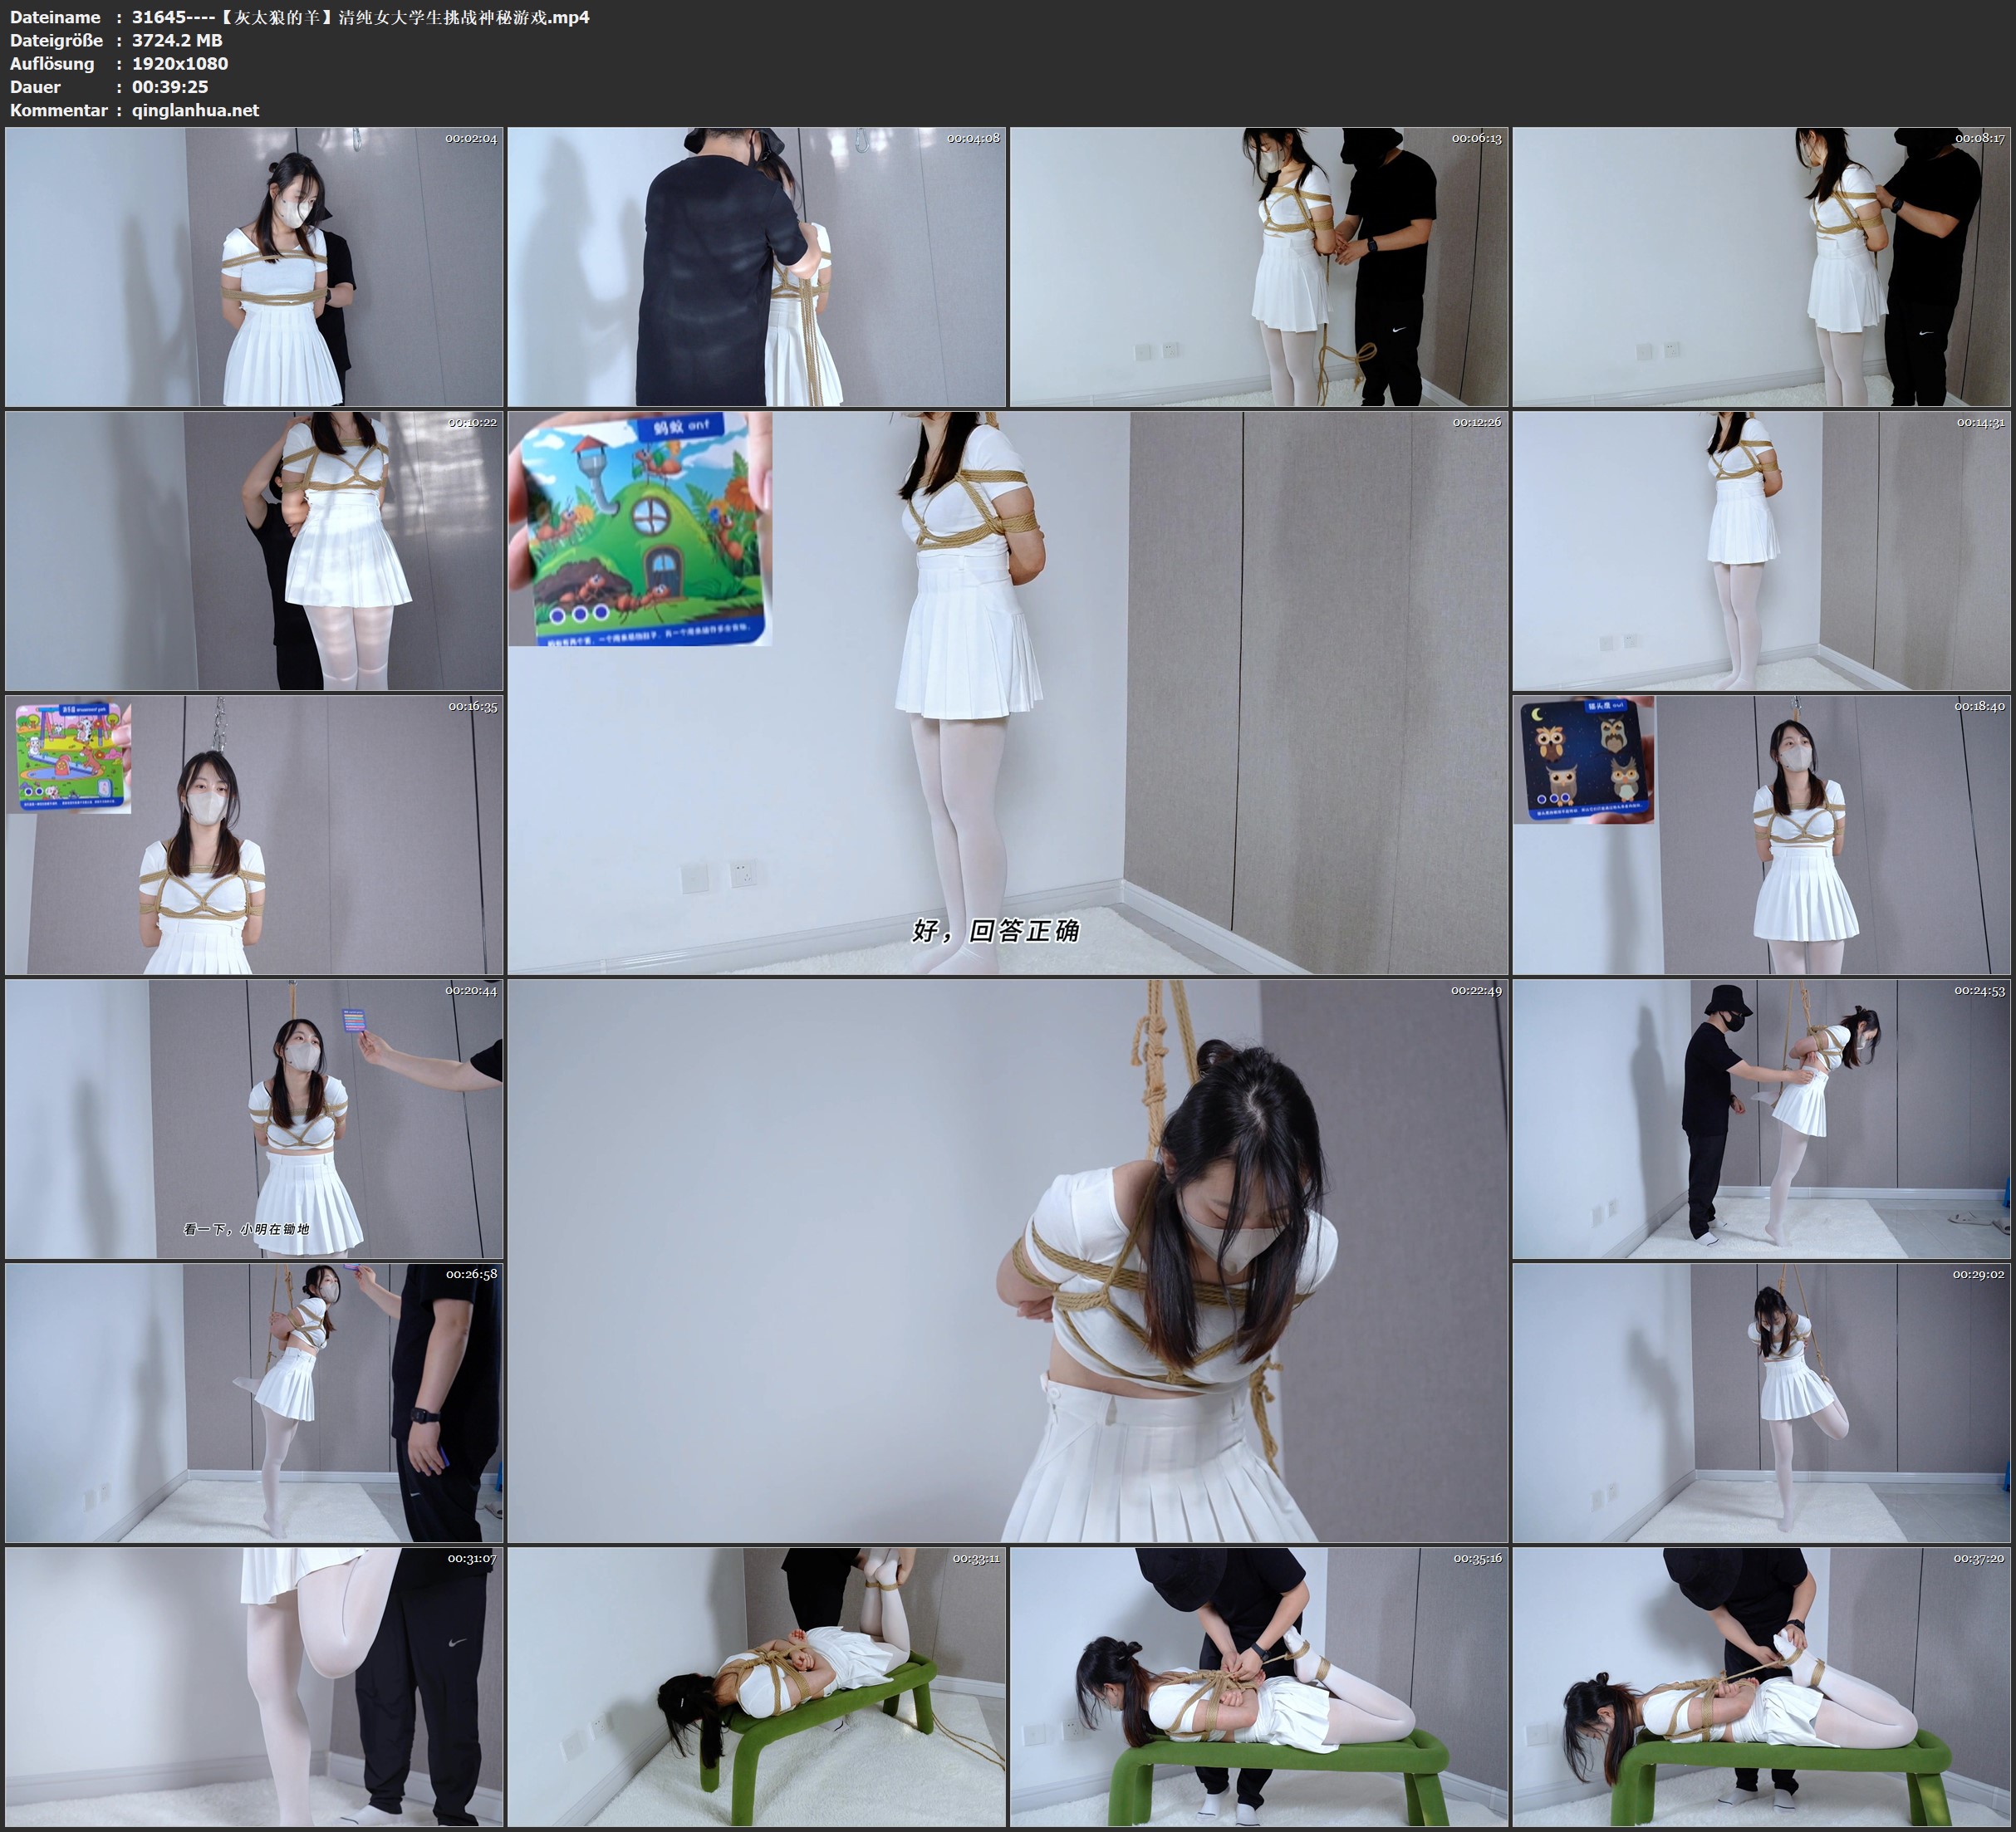Click the Auflösung 1920x1080 value
The width and height of the screenshot is (2016, 1832).
[x=180, y=63]
